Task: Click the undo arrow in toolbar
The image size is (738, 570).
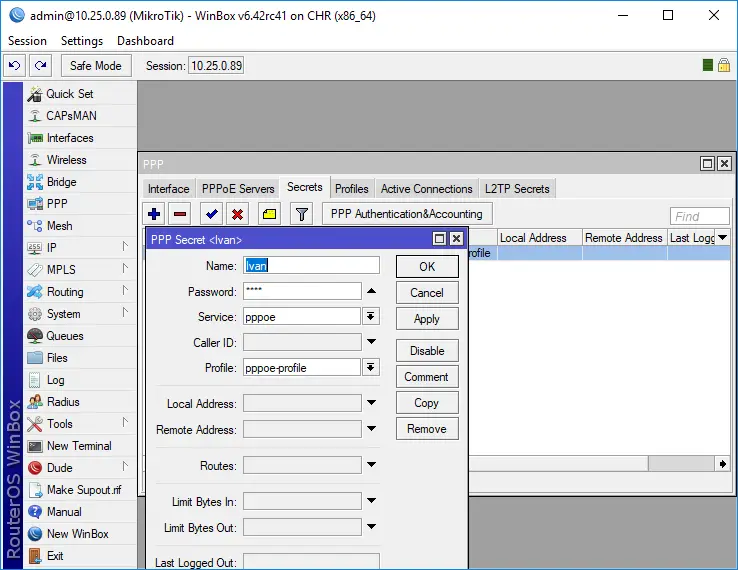Action: (x=14, y=65)
